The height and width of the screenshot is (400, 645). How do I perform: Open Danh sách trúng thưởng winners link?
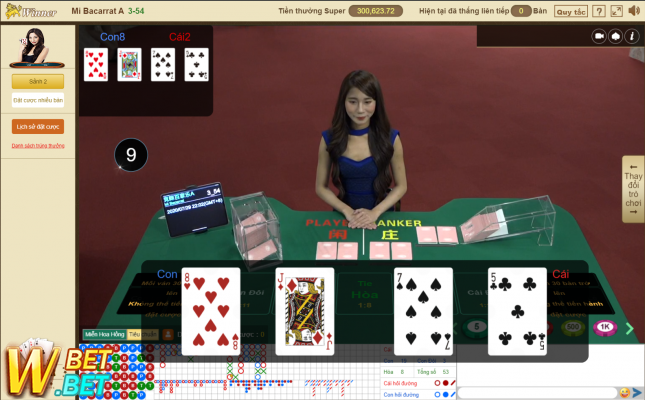(38, 146)
